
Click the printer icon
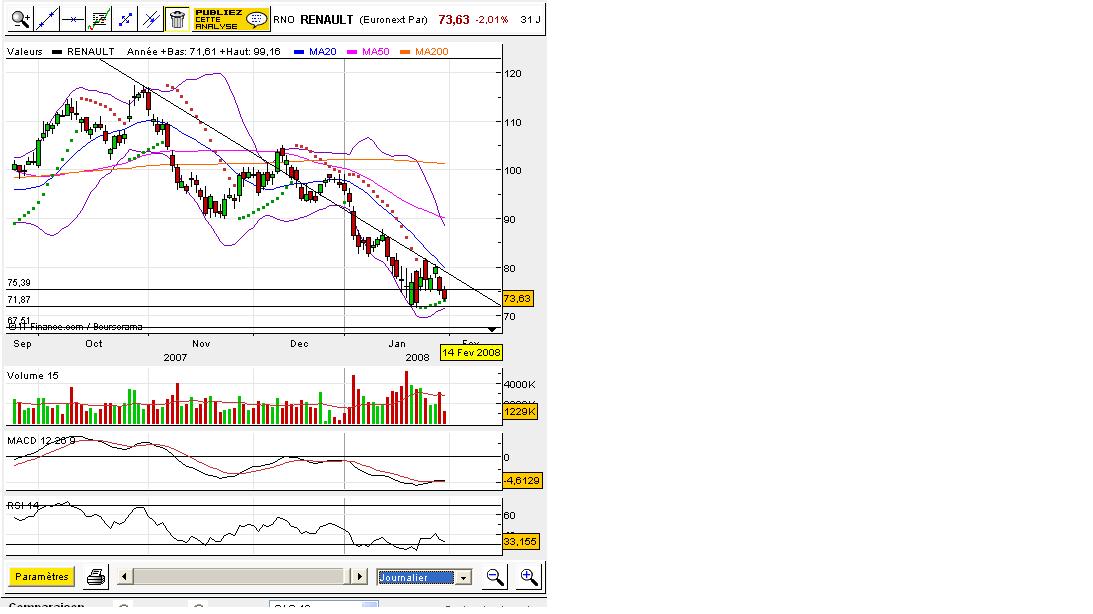click(95, 577)
